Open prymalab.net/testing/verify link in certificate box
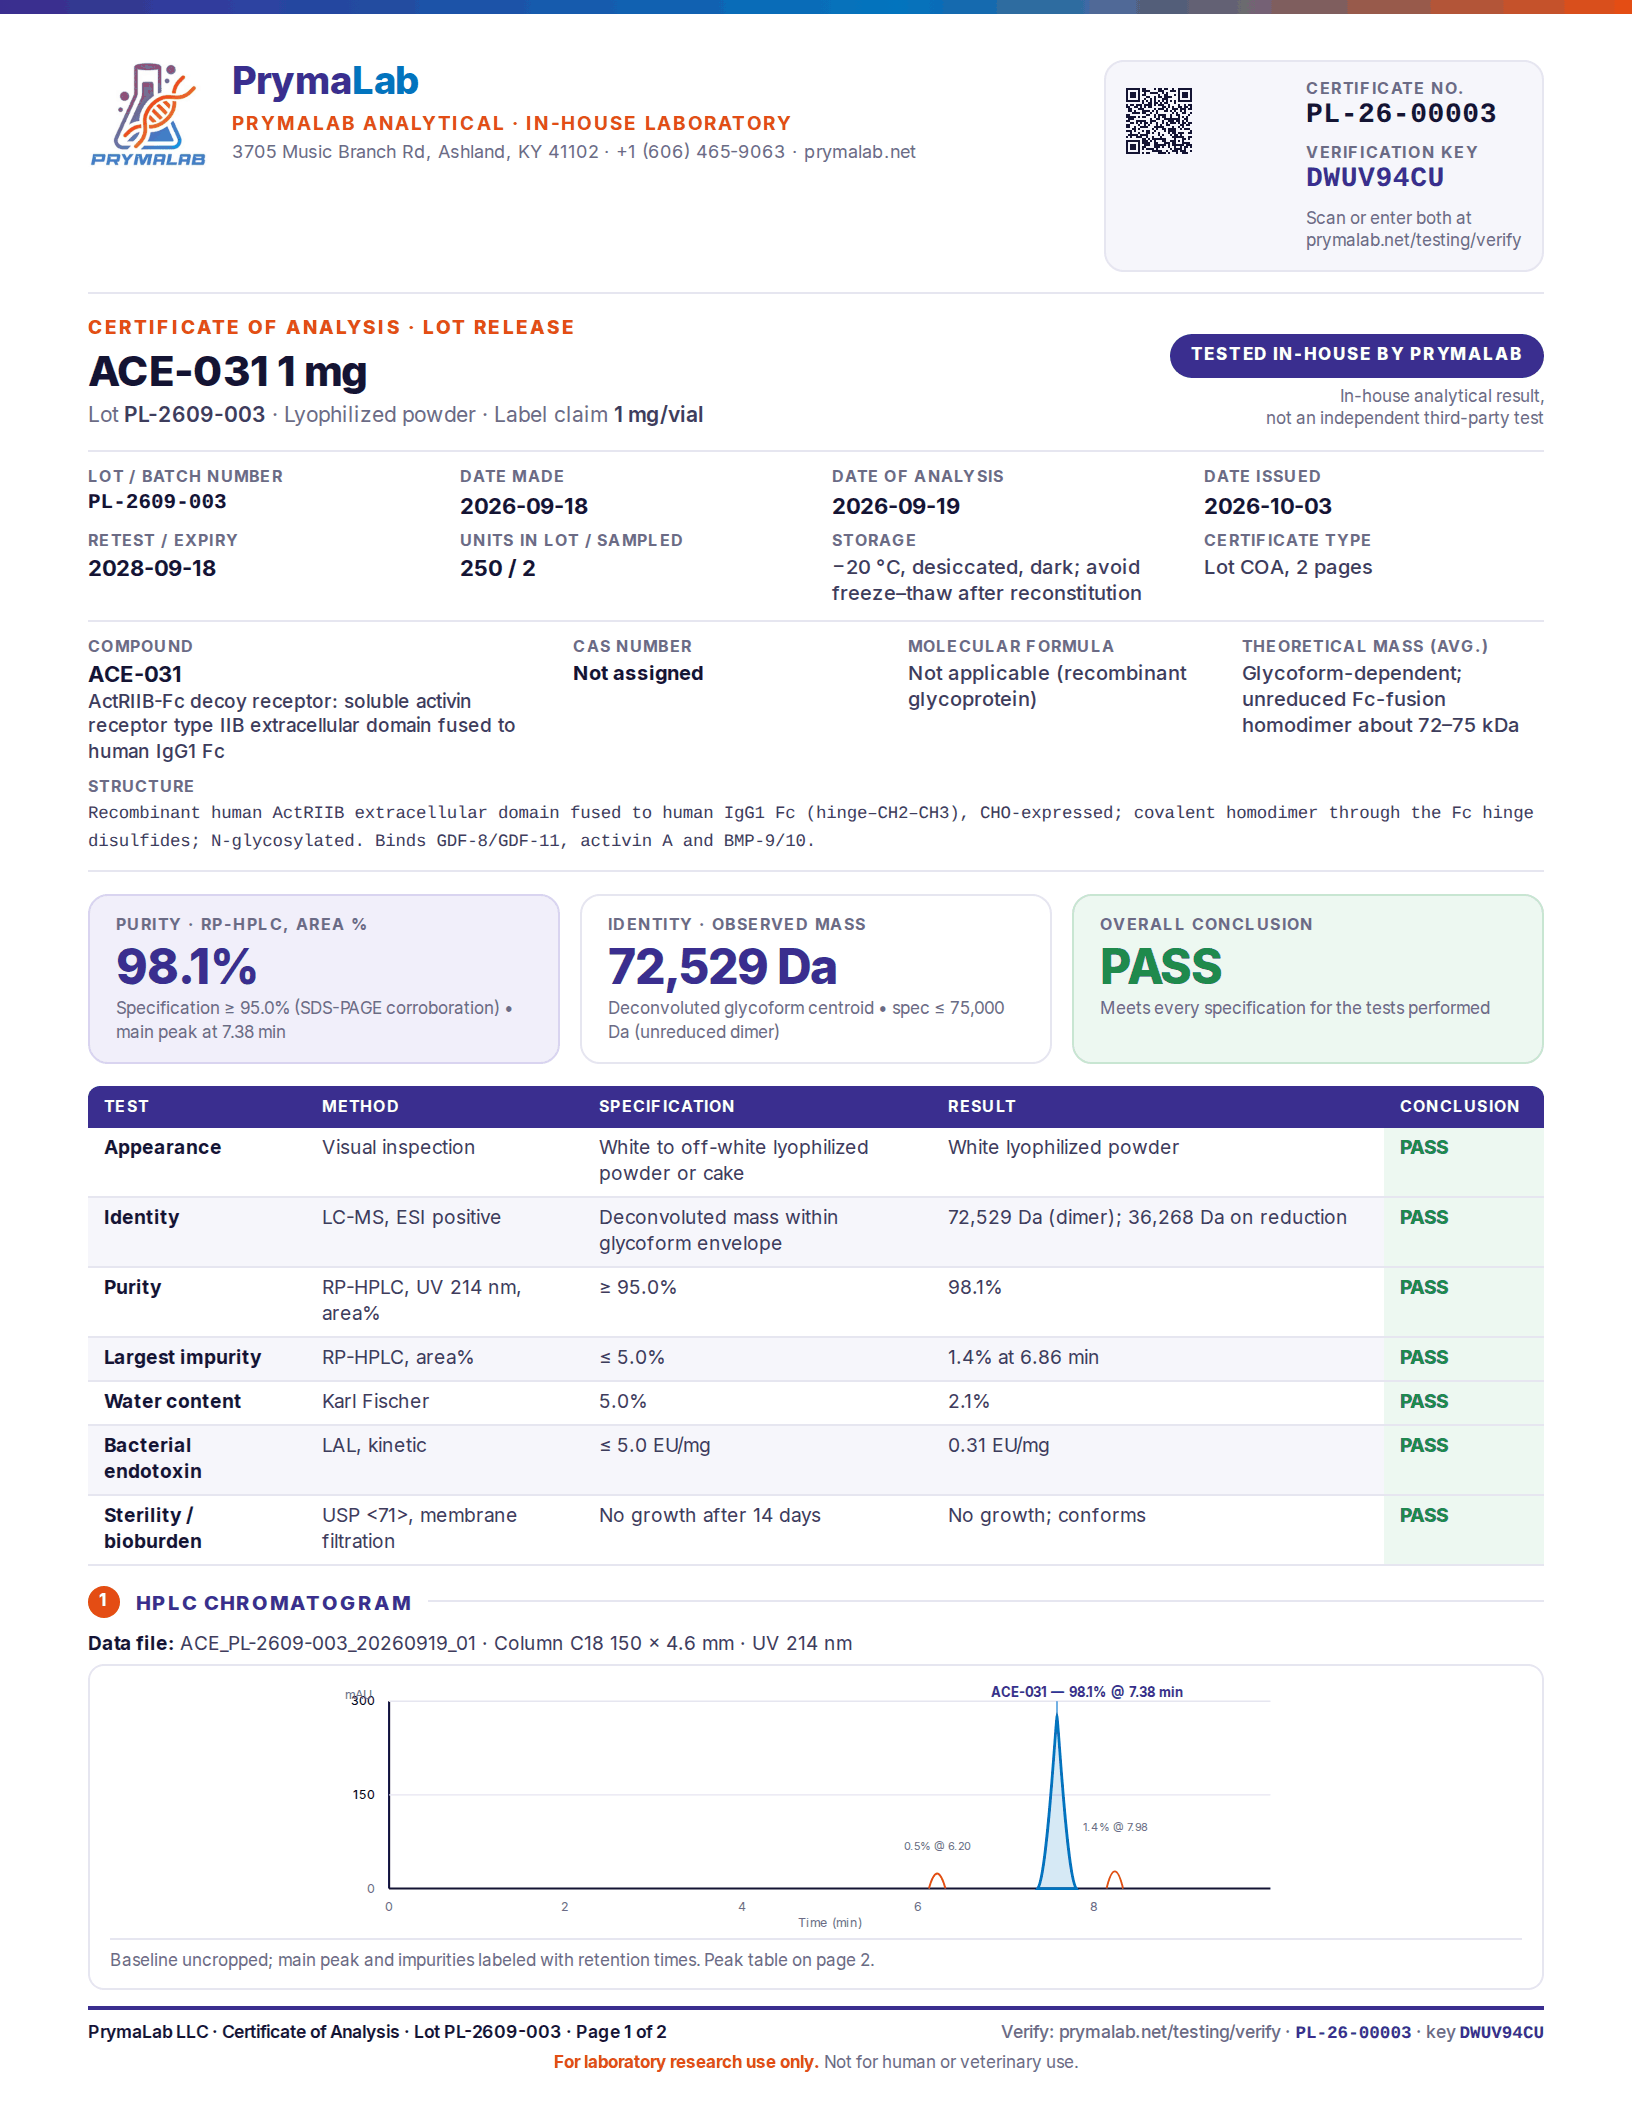This screenshot has height=2112, width=1632. coord(1413,240)
